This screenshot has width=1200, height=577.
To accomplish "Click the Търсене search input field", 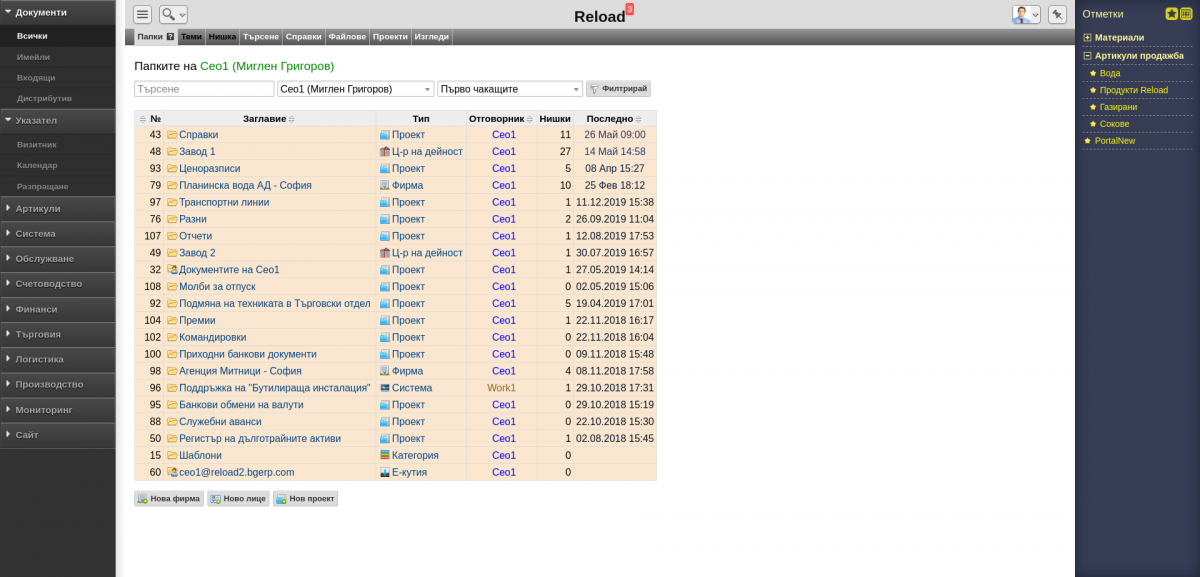I will pyautogui.click(x=204, y=89).
